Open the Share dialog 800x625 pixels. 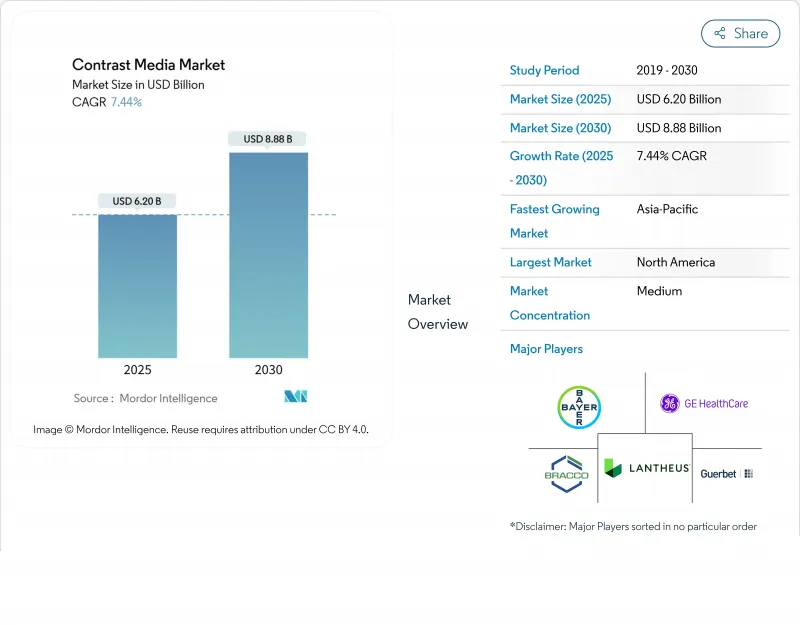click(x=740, y=33)
